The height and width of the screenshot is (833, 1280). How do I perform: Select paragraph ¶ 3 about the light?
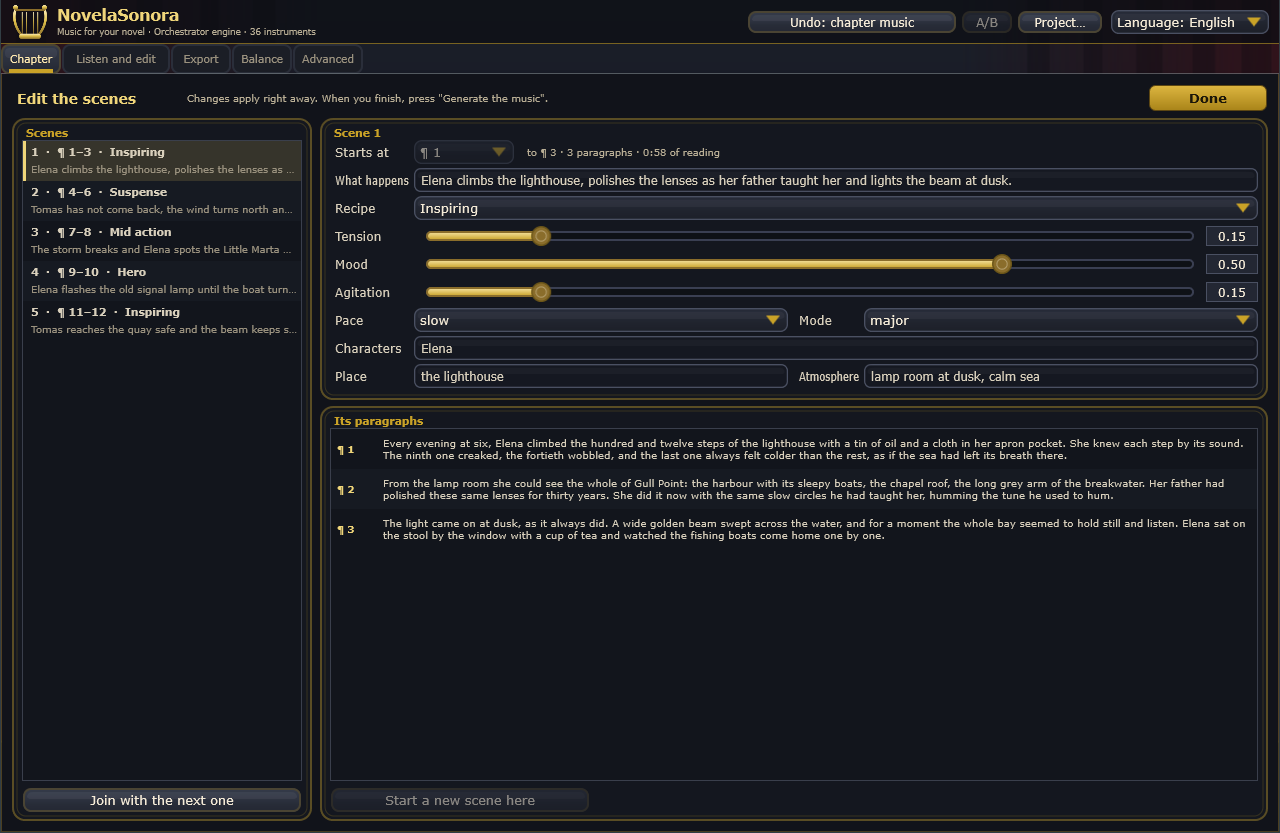point(794,529)
